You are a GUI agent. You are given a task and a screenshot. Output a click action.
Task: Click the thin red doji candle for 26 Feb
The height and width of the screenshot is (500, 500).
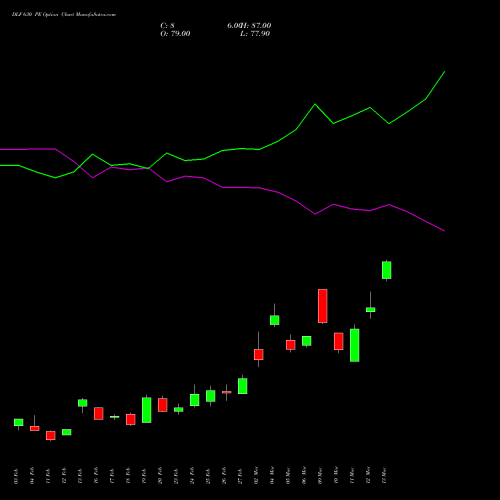point(227,392)
